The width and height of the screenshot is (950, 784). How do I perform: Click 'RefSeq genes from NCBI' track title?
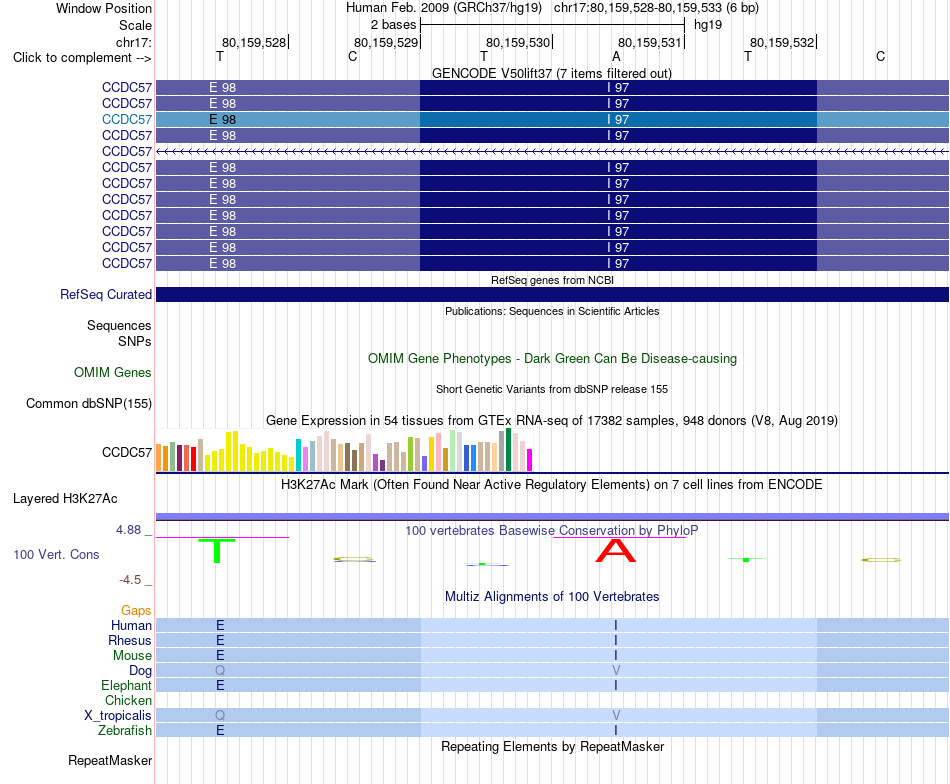(x=552, y=280)
